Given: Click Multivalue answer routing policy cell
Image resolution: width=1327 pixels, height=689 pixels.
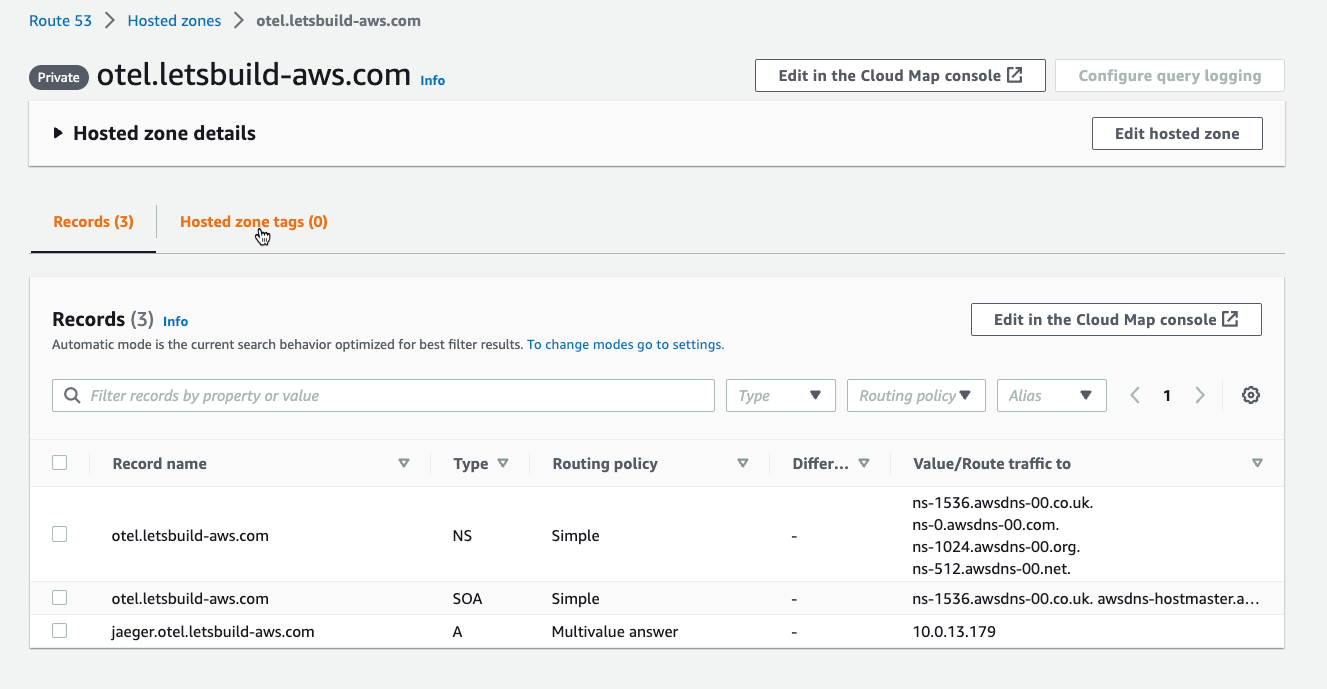Looking at the screenshot, I should pyautogui.click(x=615, y=631).
